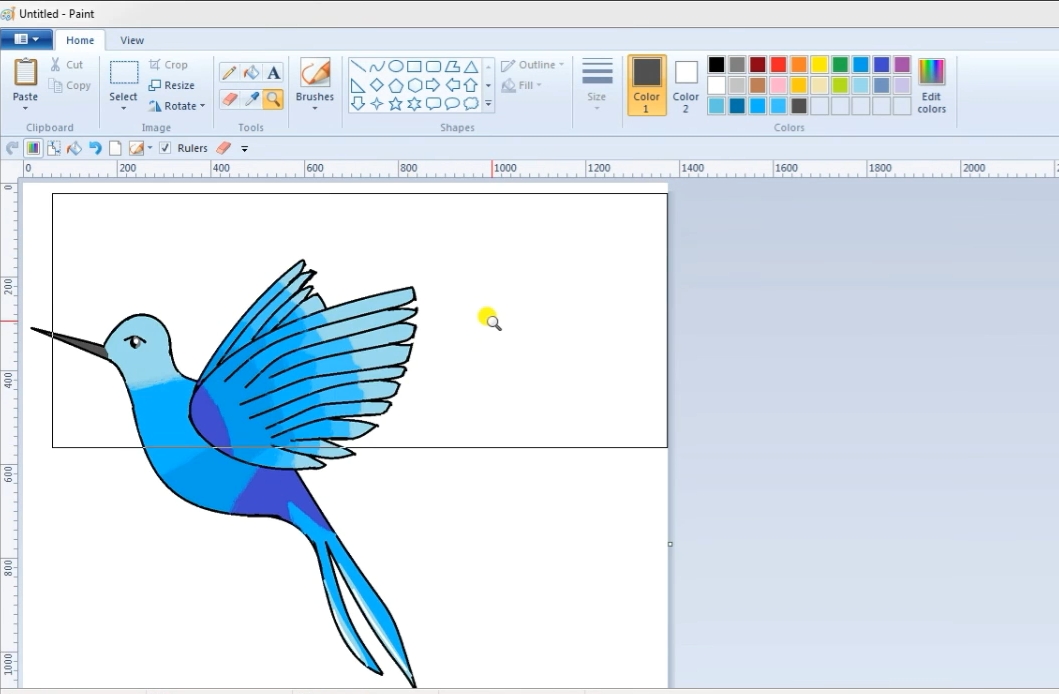Click the Resize button
This screenshot has width=1059, height=694.
tap(172, 85)
